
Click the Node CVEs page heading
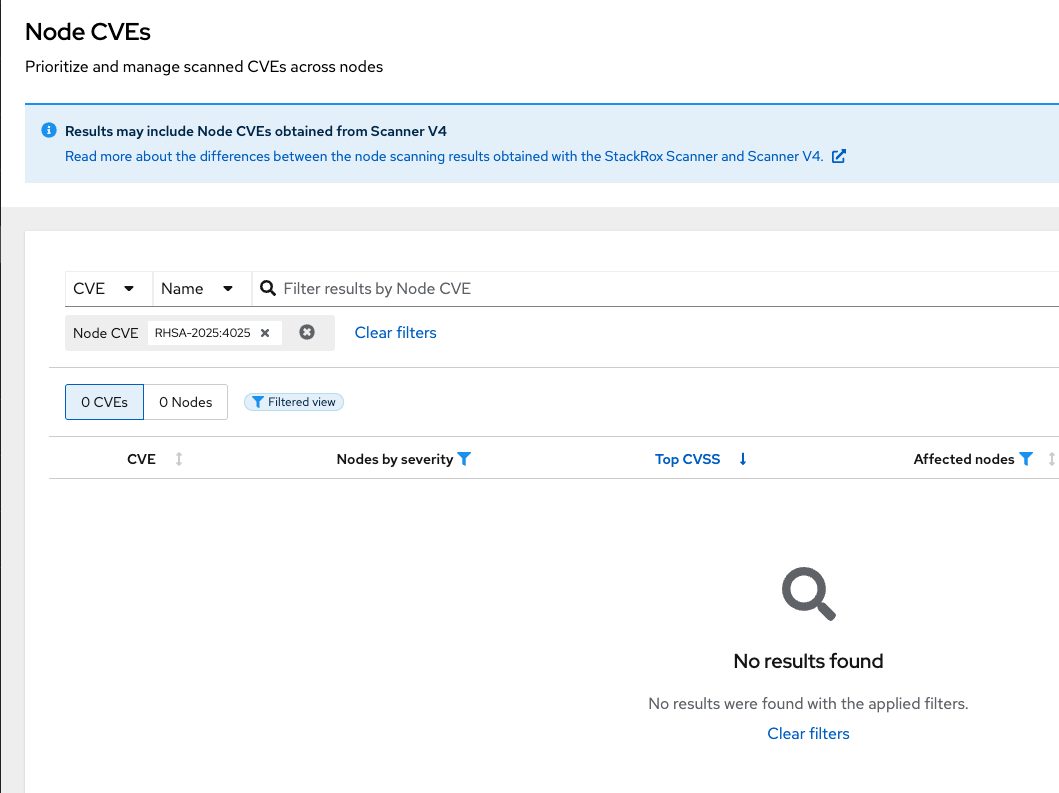pyautogui.click(x=88, y=32)
